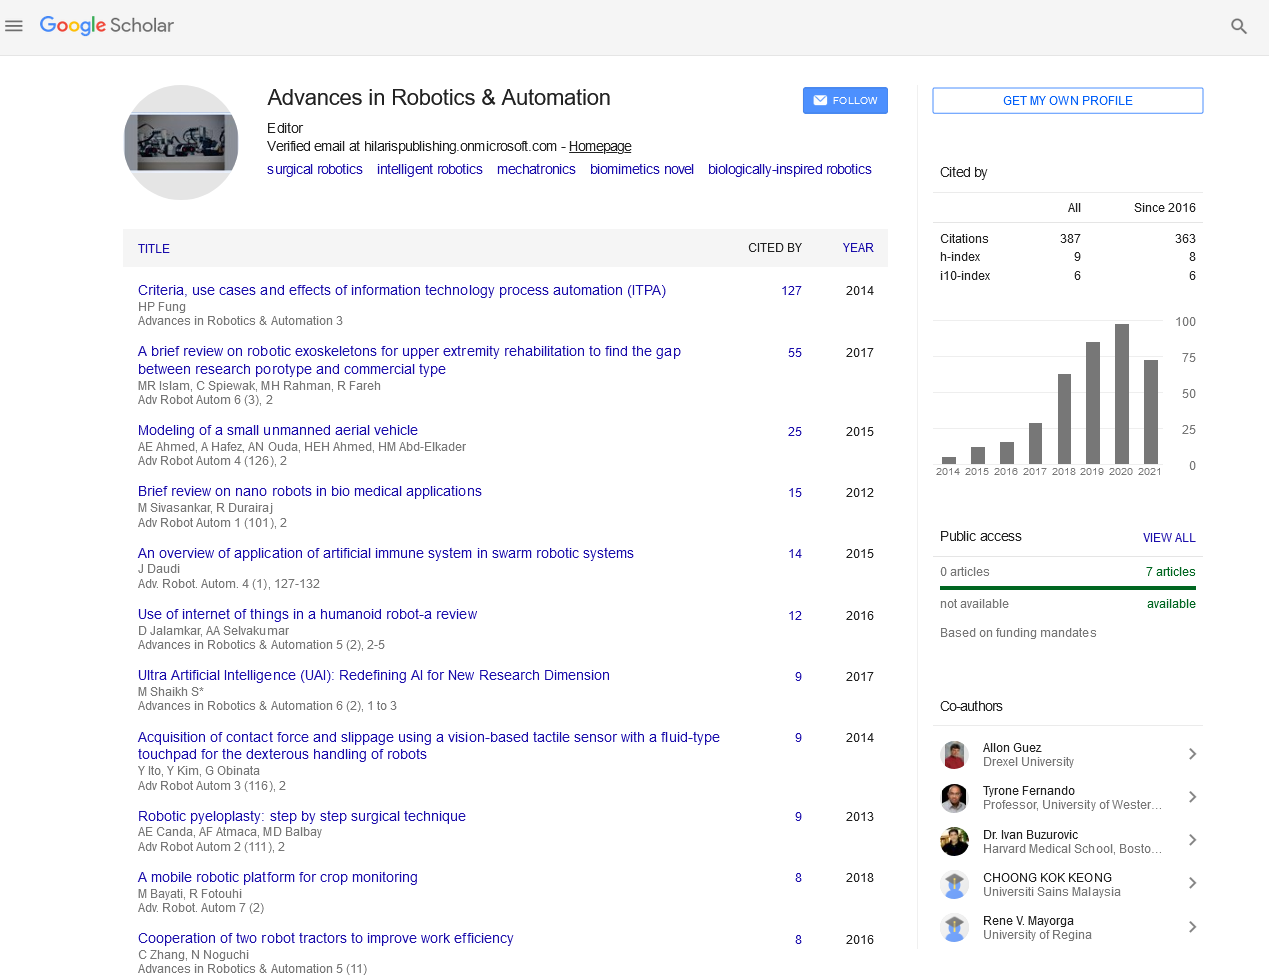The image size is (1269, 980).
Task: Click the 2020 bar in citations chart
Action: 1121,393
